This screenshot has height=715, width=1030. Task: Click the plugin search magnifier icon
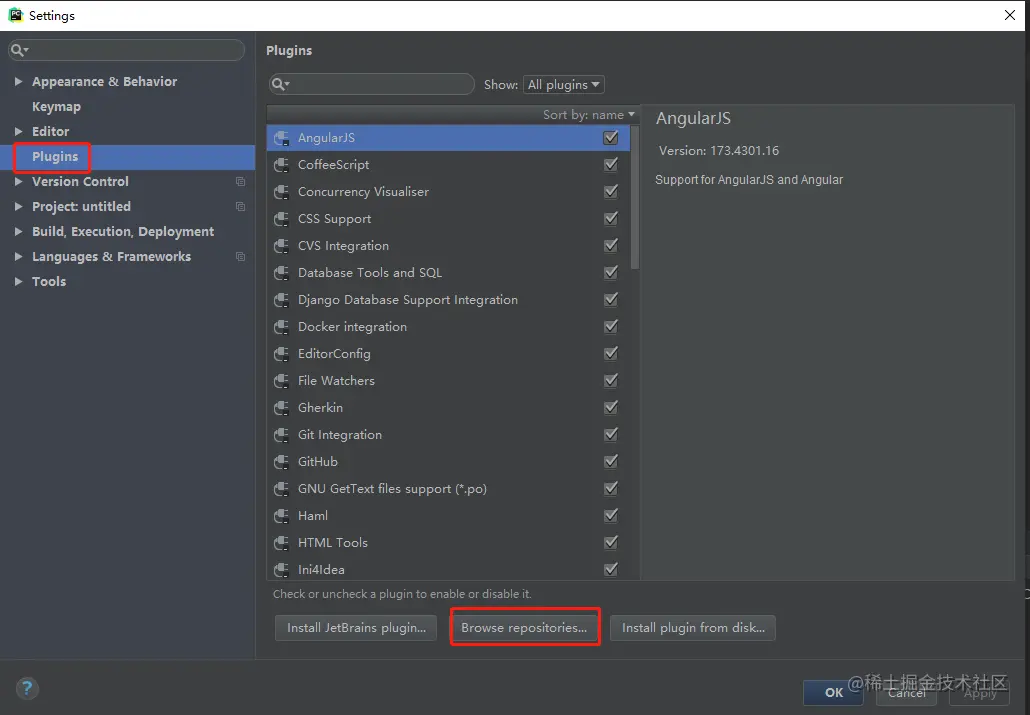280,84
